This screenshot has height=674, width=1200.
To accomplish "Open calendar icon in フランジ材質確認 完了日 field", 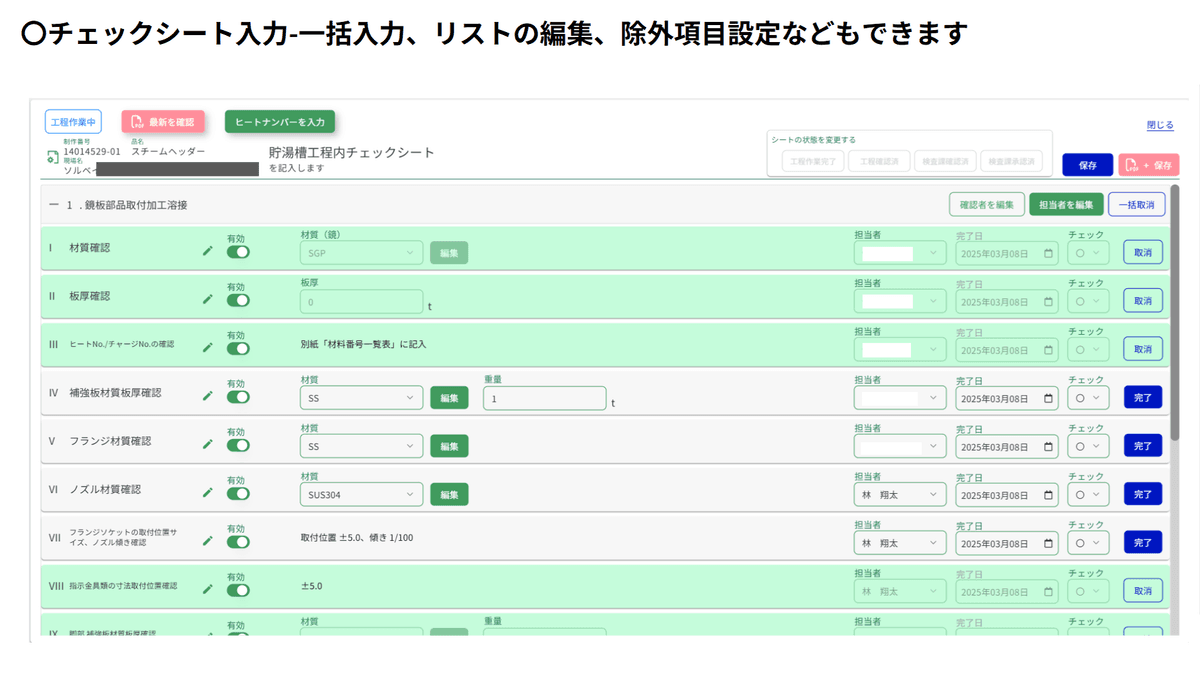I will [1048, 446].
